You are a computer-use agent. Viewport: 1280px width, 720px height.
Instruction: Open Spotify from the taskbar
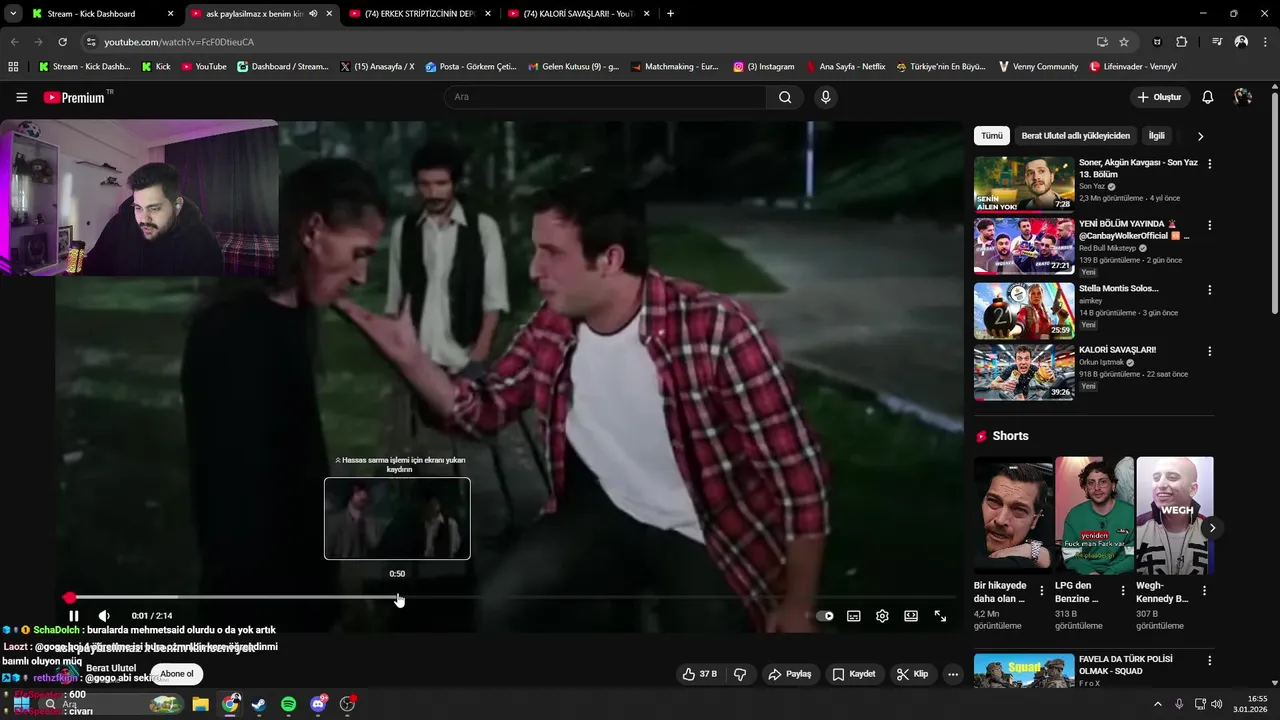coord(288,704)
